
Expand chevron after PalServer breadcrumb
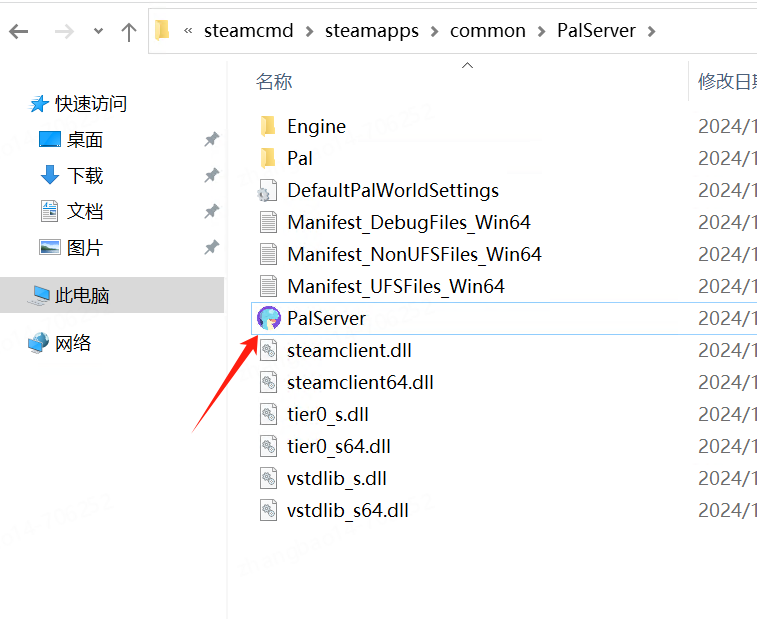[652, 32]
